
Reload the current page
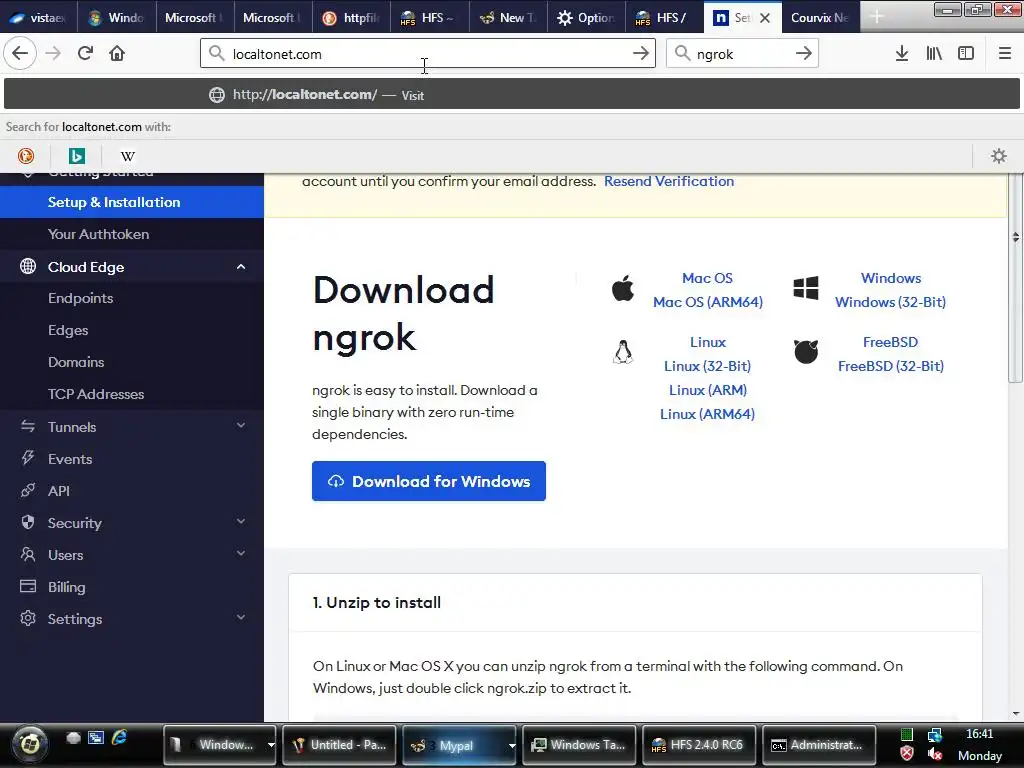(x=85, y=54)
